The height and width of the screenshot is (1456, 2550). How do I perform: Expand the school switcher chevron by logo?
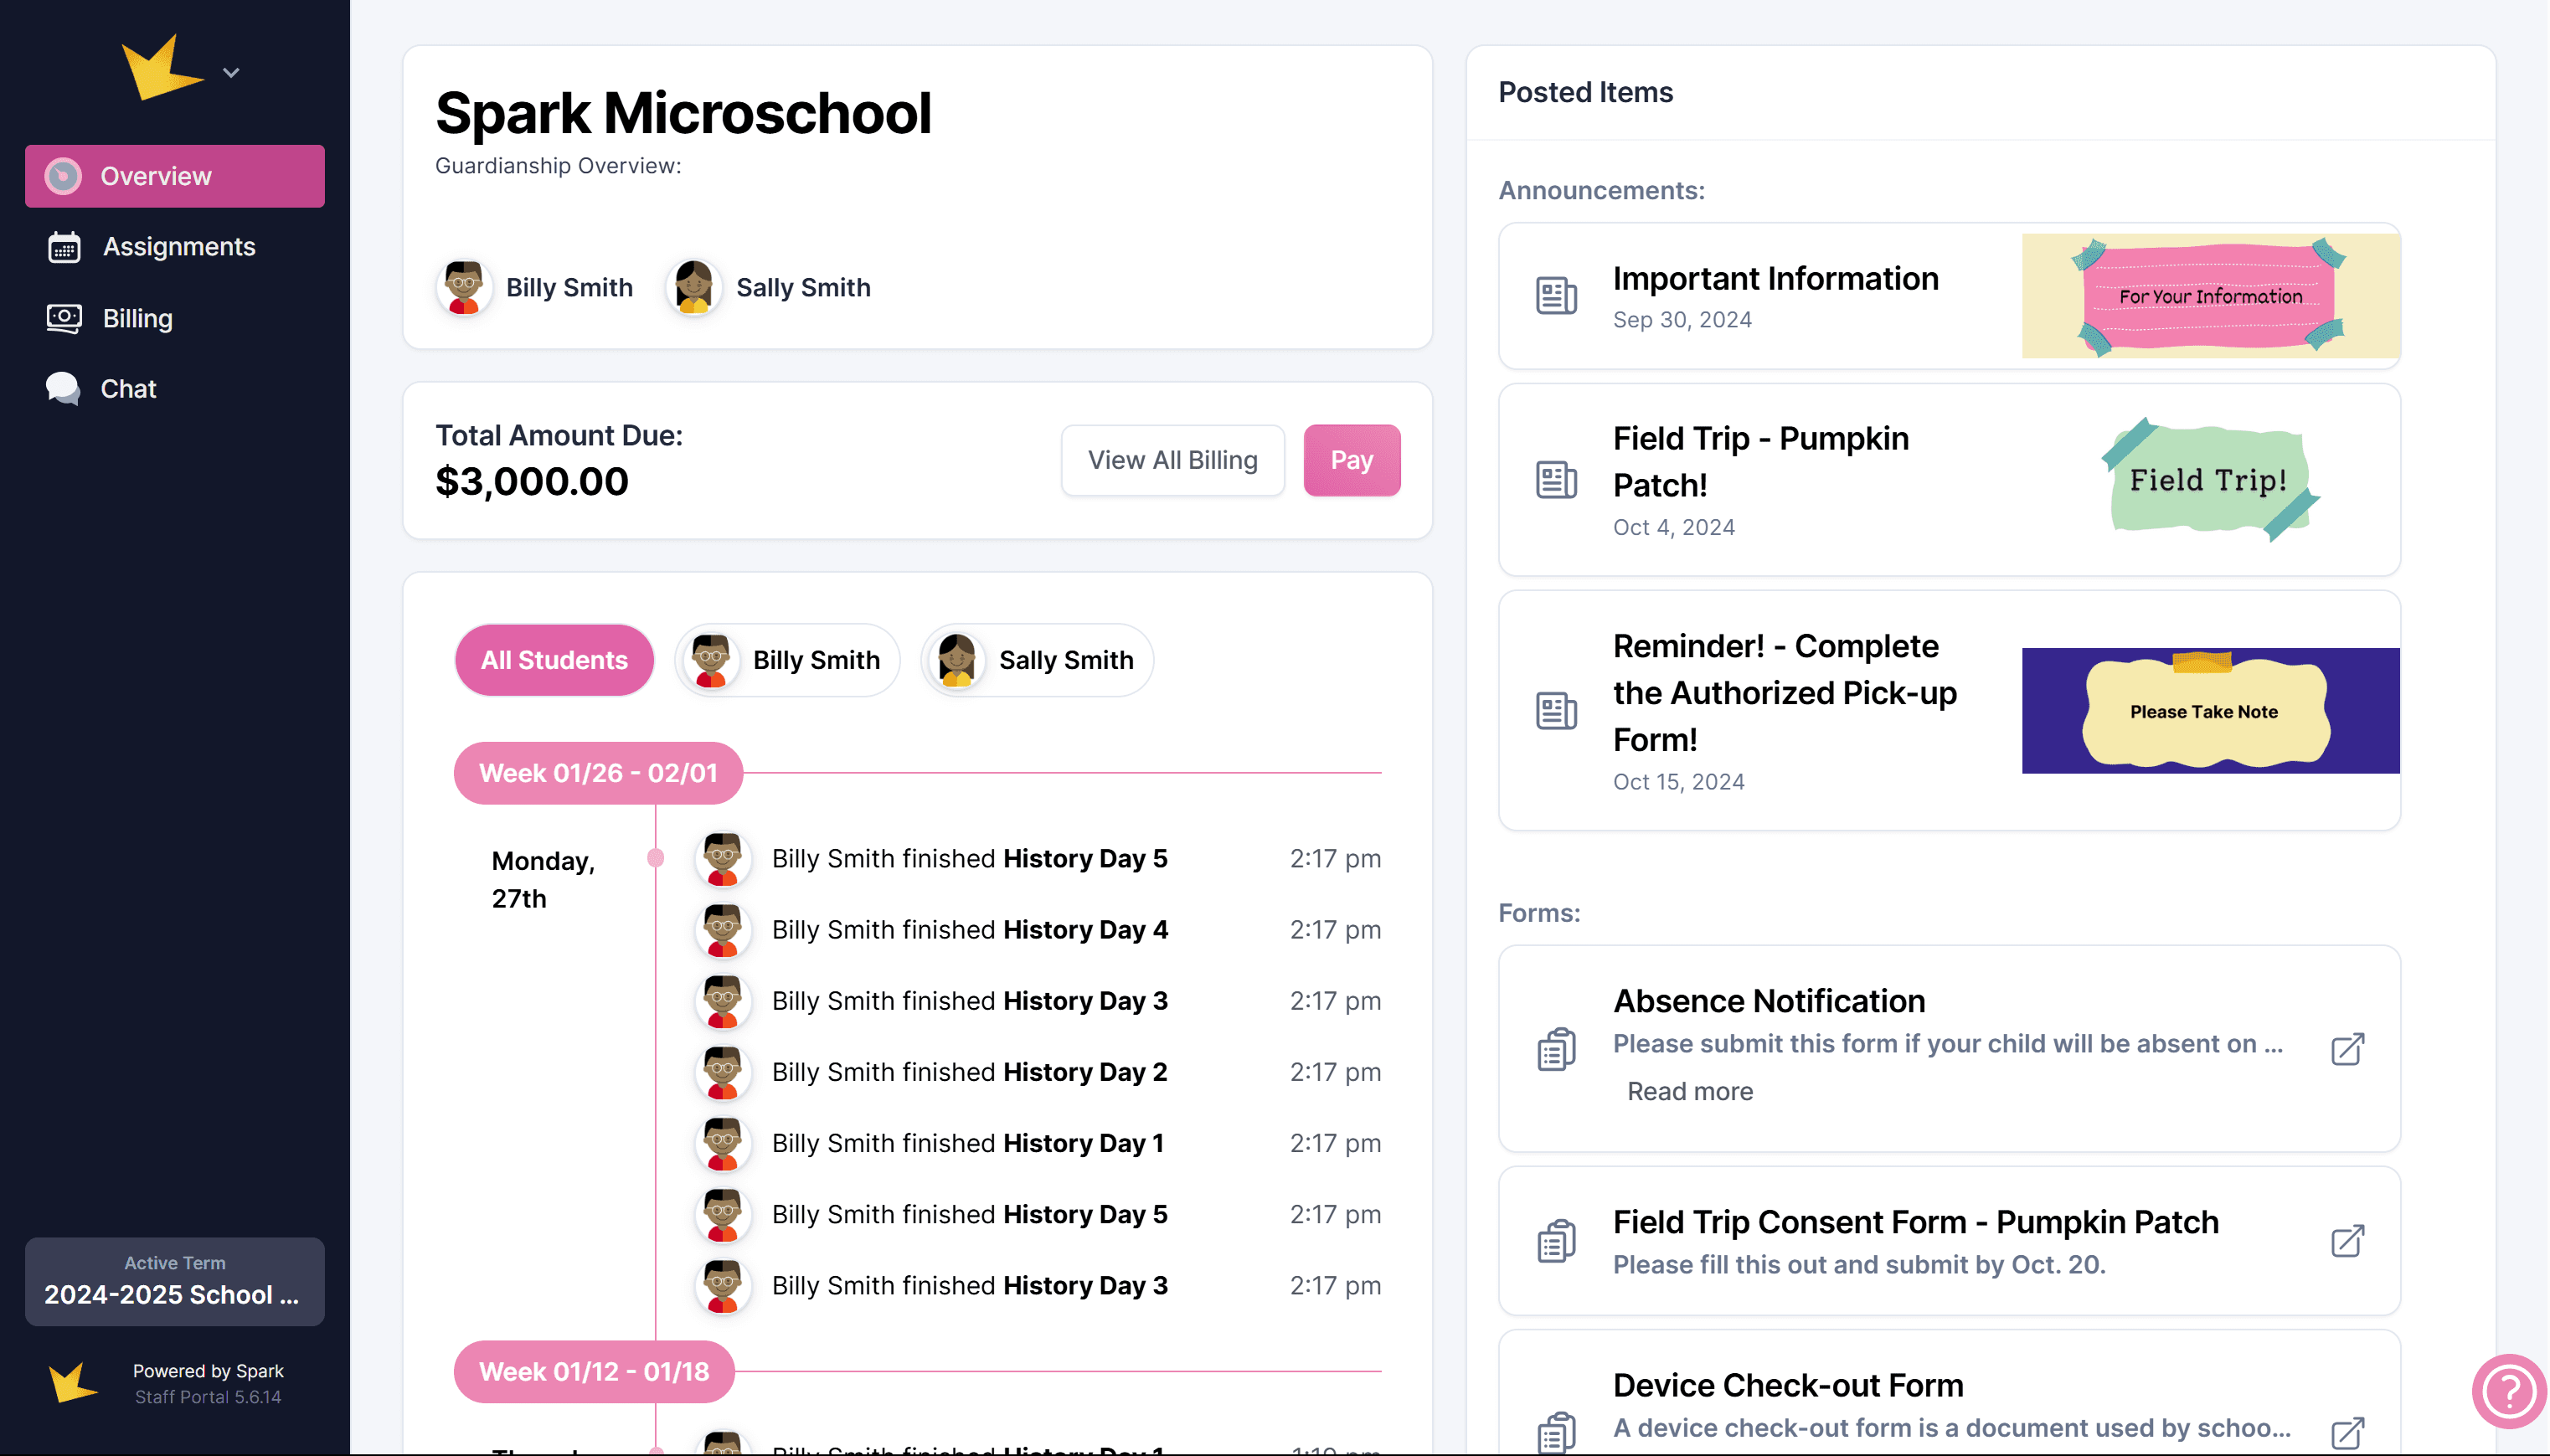tap(231, 73)
